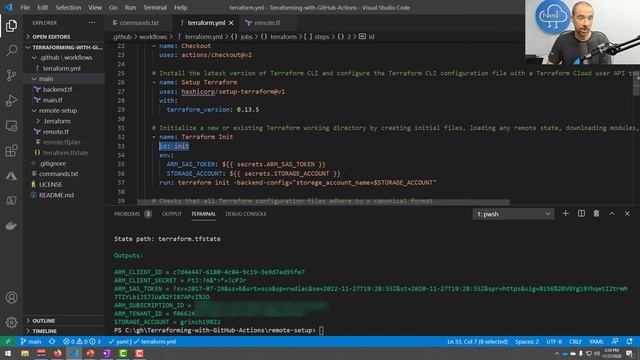
Task: Open the File menu
Action: (x=25, y=7)
